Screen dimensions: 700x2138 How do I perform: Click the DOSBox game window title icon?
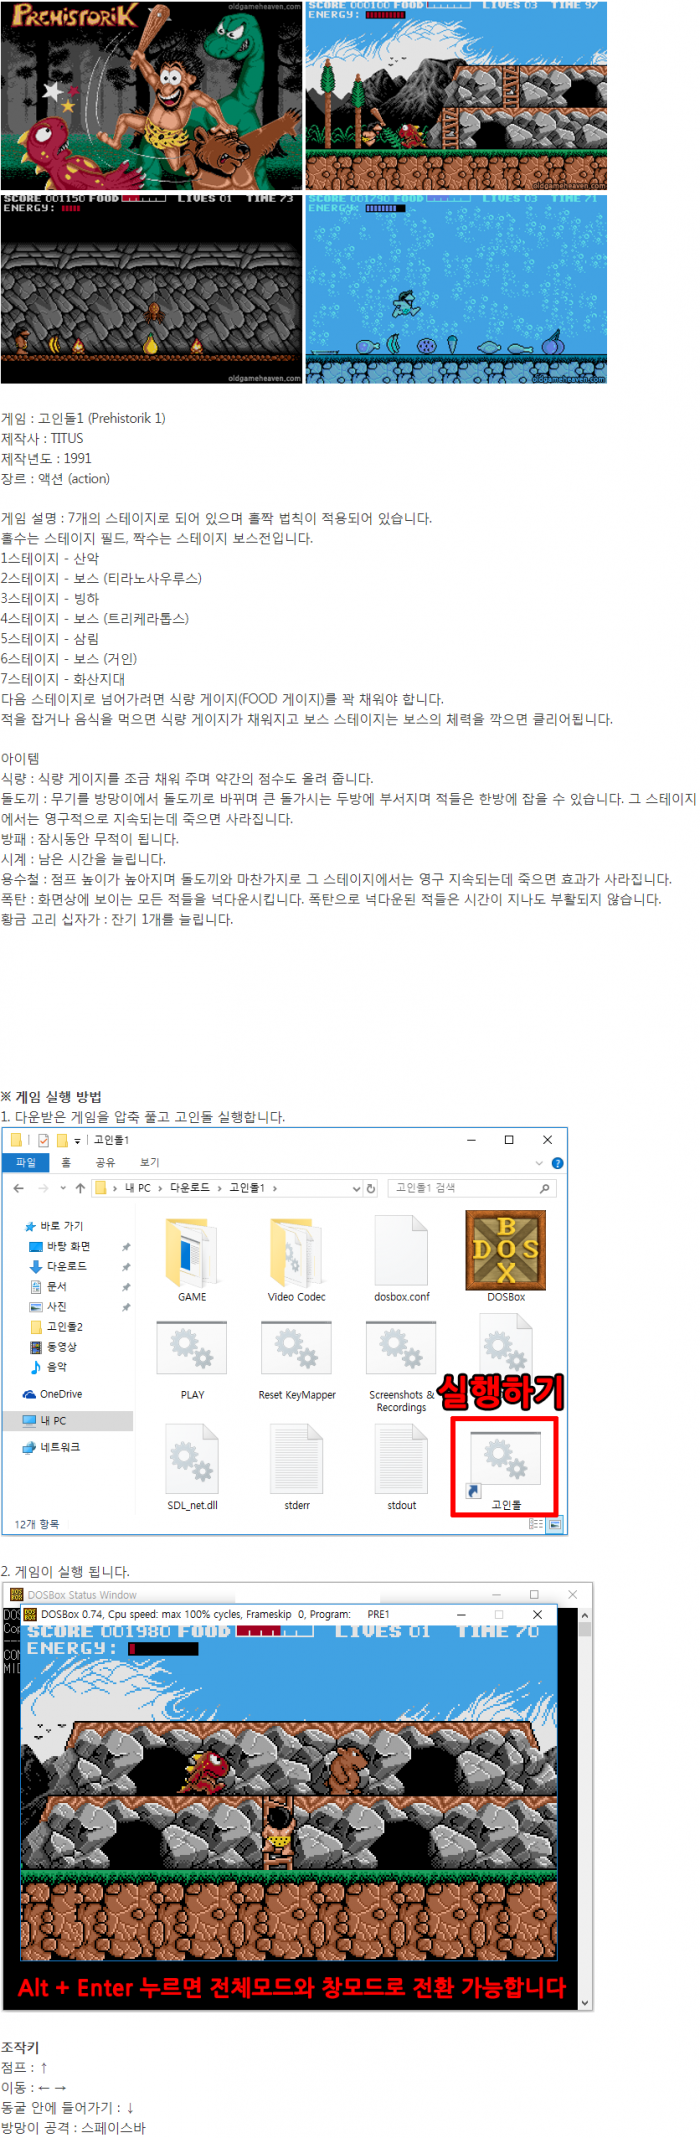click(30, 1614)
